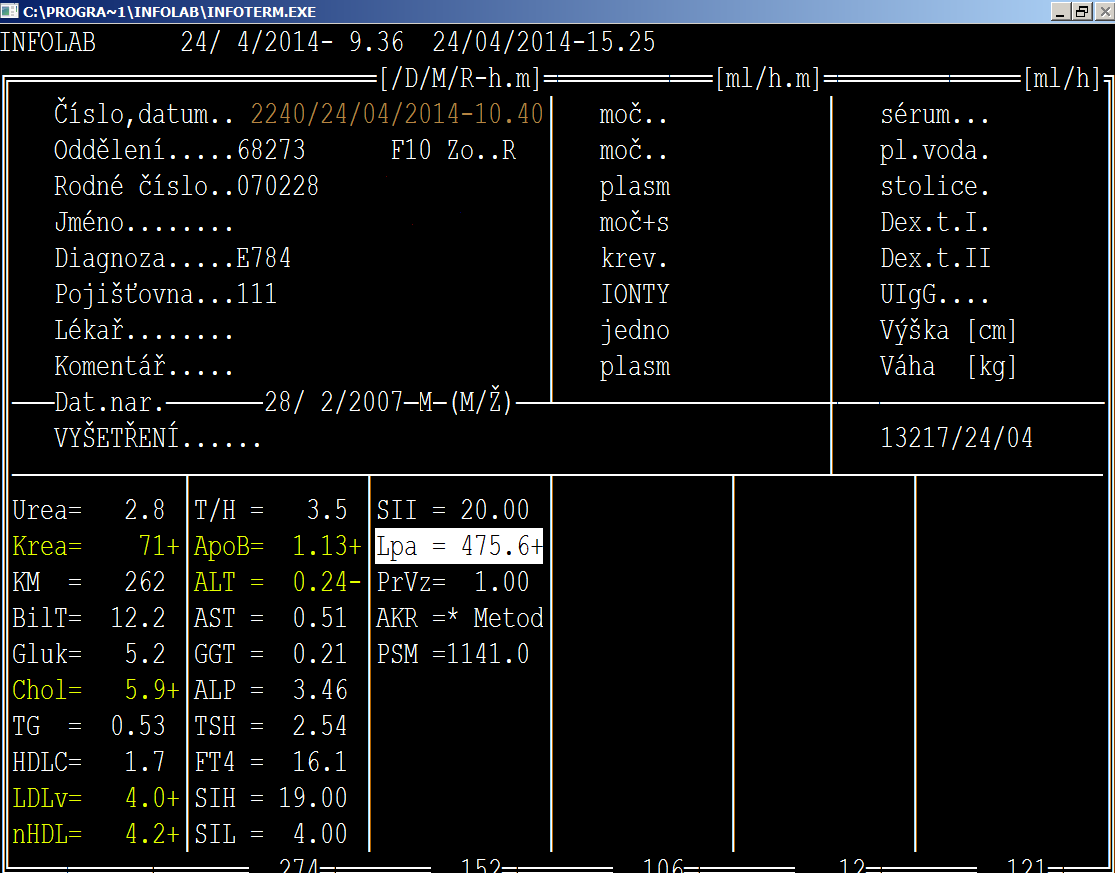Click the ApoB= 1.13+ result
The height and width of the screenshot is (873, 1115).
click(x=278, y=546)
